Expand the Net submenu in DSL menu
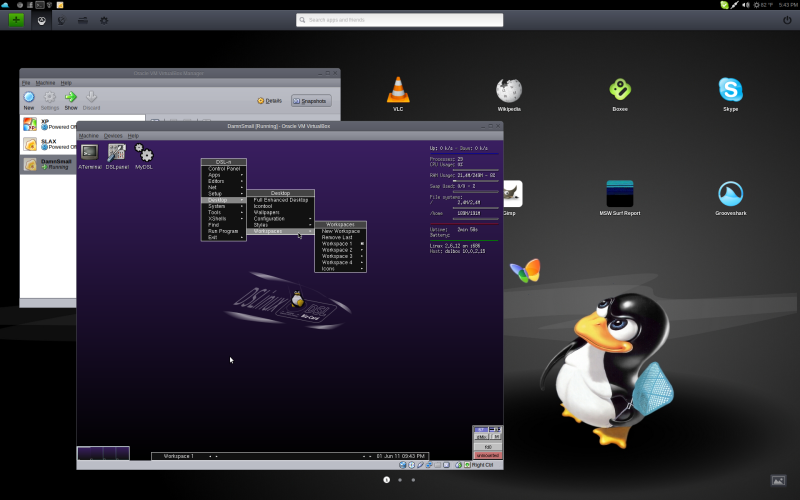Screen dimensions: 800x500 [x=223, y=187]
